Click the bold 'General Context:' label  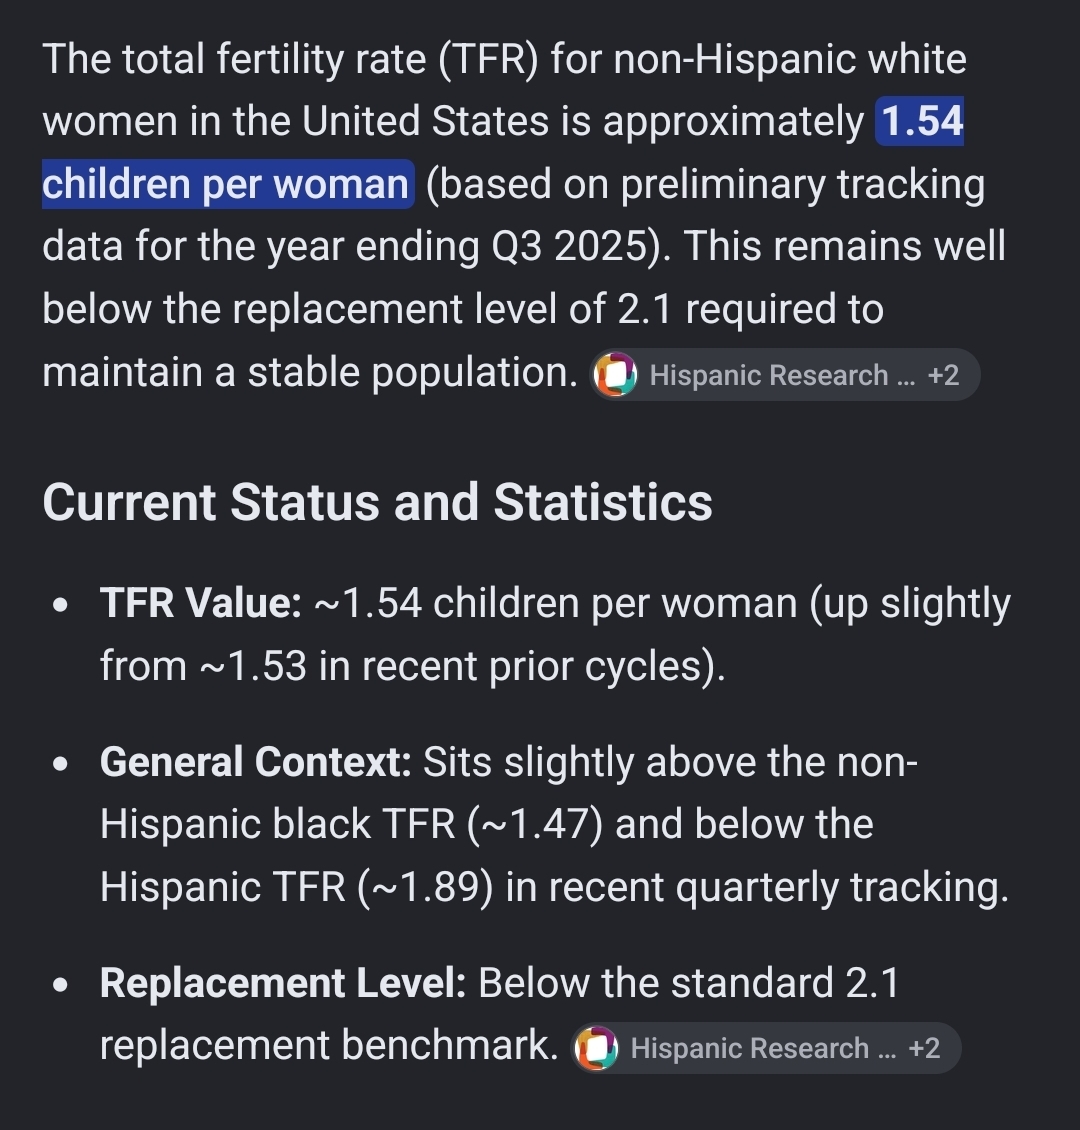(256, 762)
